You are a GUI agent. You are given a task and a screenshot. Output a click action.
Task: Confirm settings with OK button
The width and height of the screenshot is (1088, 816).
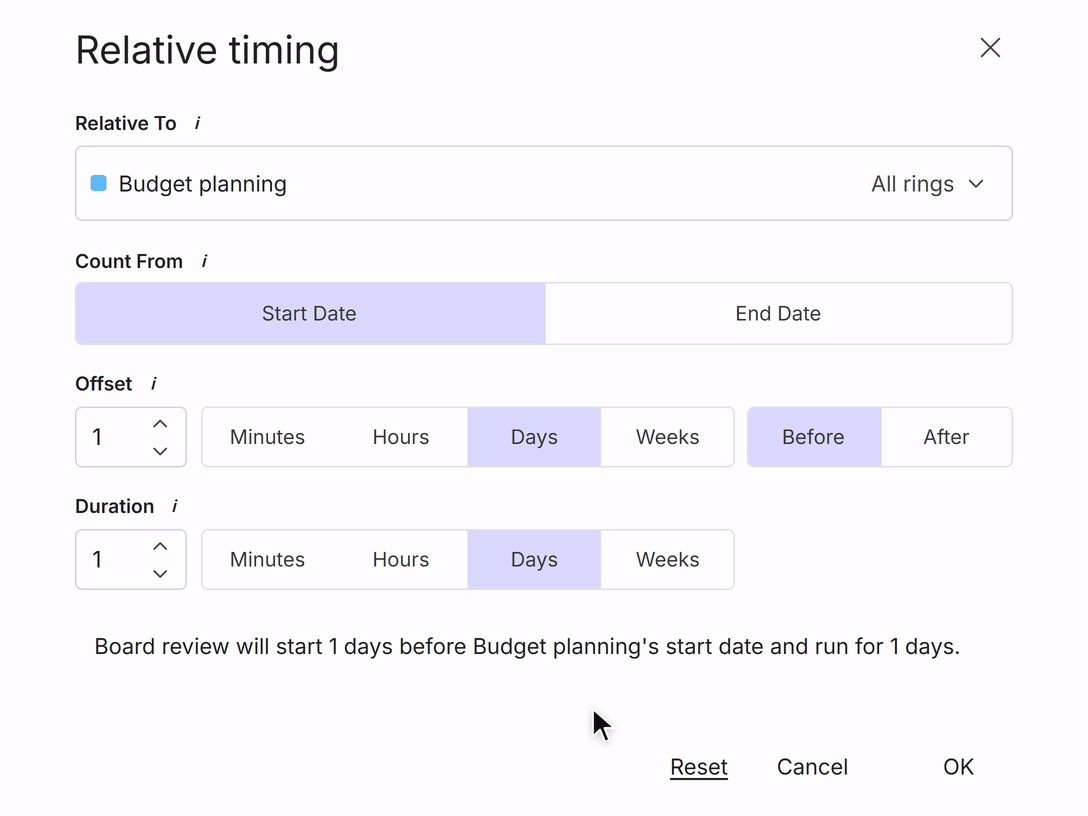coord(958,767)
